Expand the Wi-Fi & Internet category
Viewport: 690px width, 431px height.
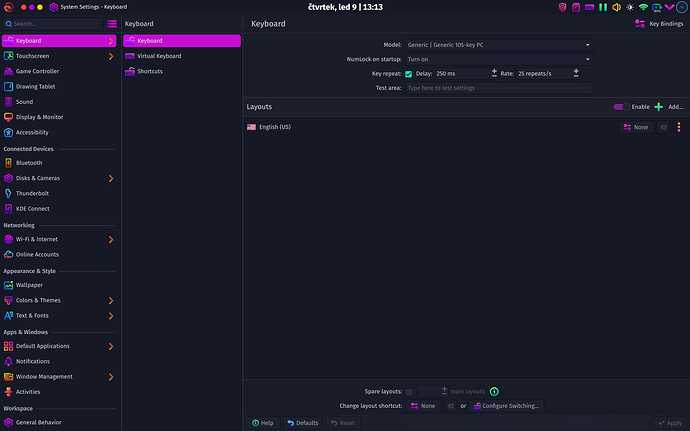111,239
